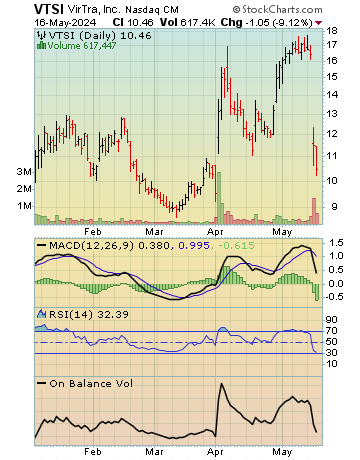Click the Feb label on bottom axis
The width and height of the screenshot is (360, 460).
click(93, 452)
